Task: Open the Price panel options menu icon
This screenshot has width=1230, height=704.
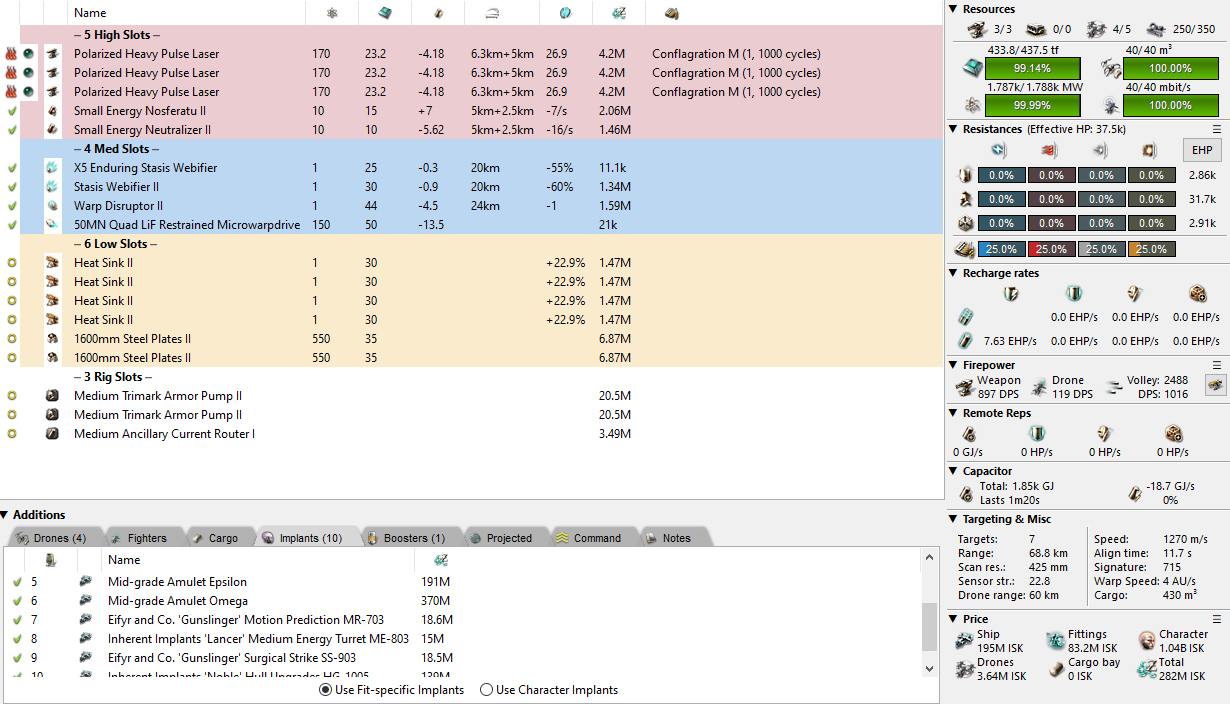Action: [x=1217, y=619]
